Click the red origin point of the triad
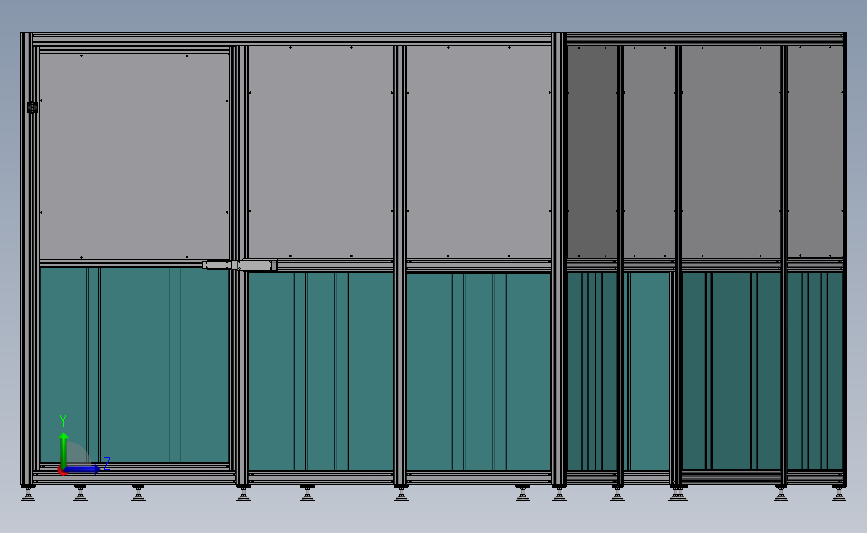Viewport: 867px width, 533px height. click(x=62, y=471)
